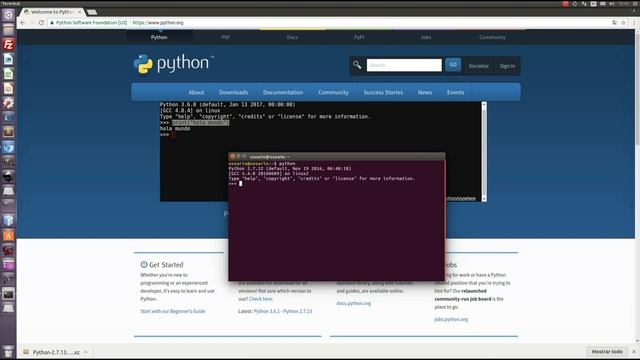Screen dimensions: 640x360
Task: Open the About menu
Action: (196, 92)
